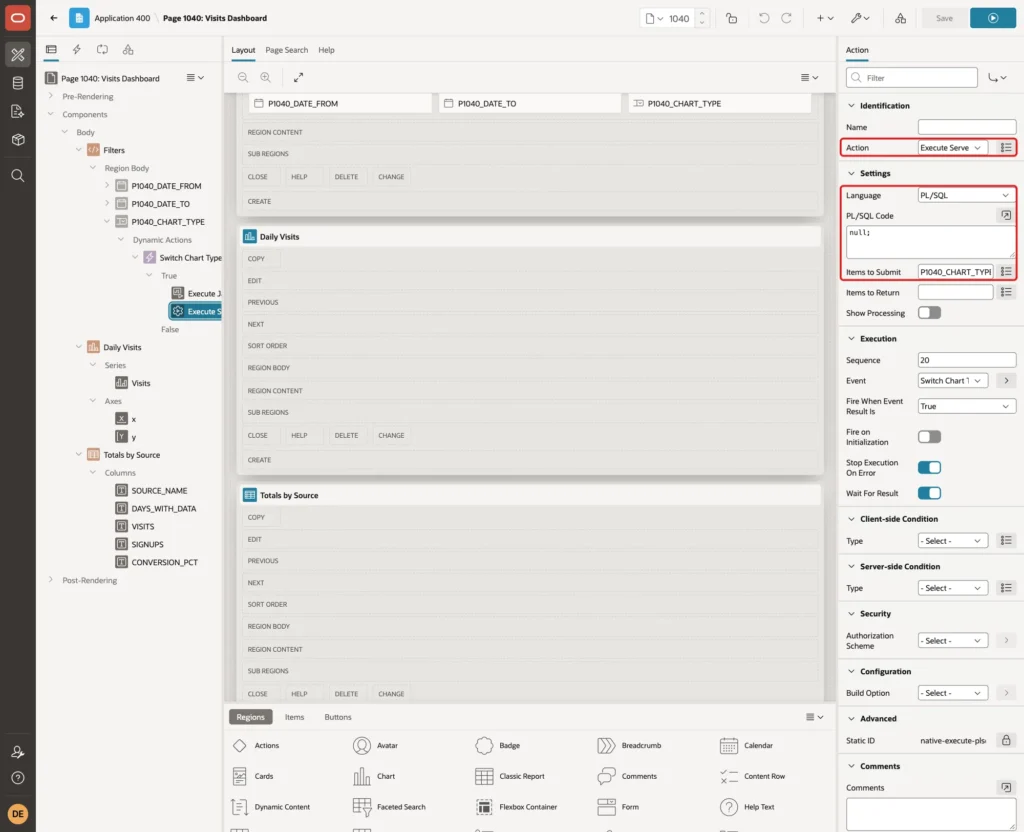Image resolution: width=1024 pixels, height=832 pixels.
Task: Expand the Pre-Rendering tree node
Action: [x=50, y=96]
